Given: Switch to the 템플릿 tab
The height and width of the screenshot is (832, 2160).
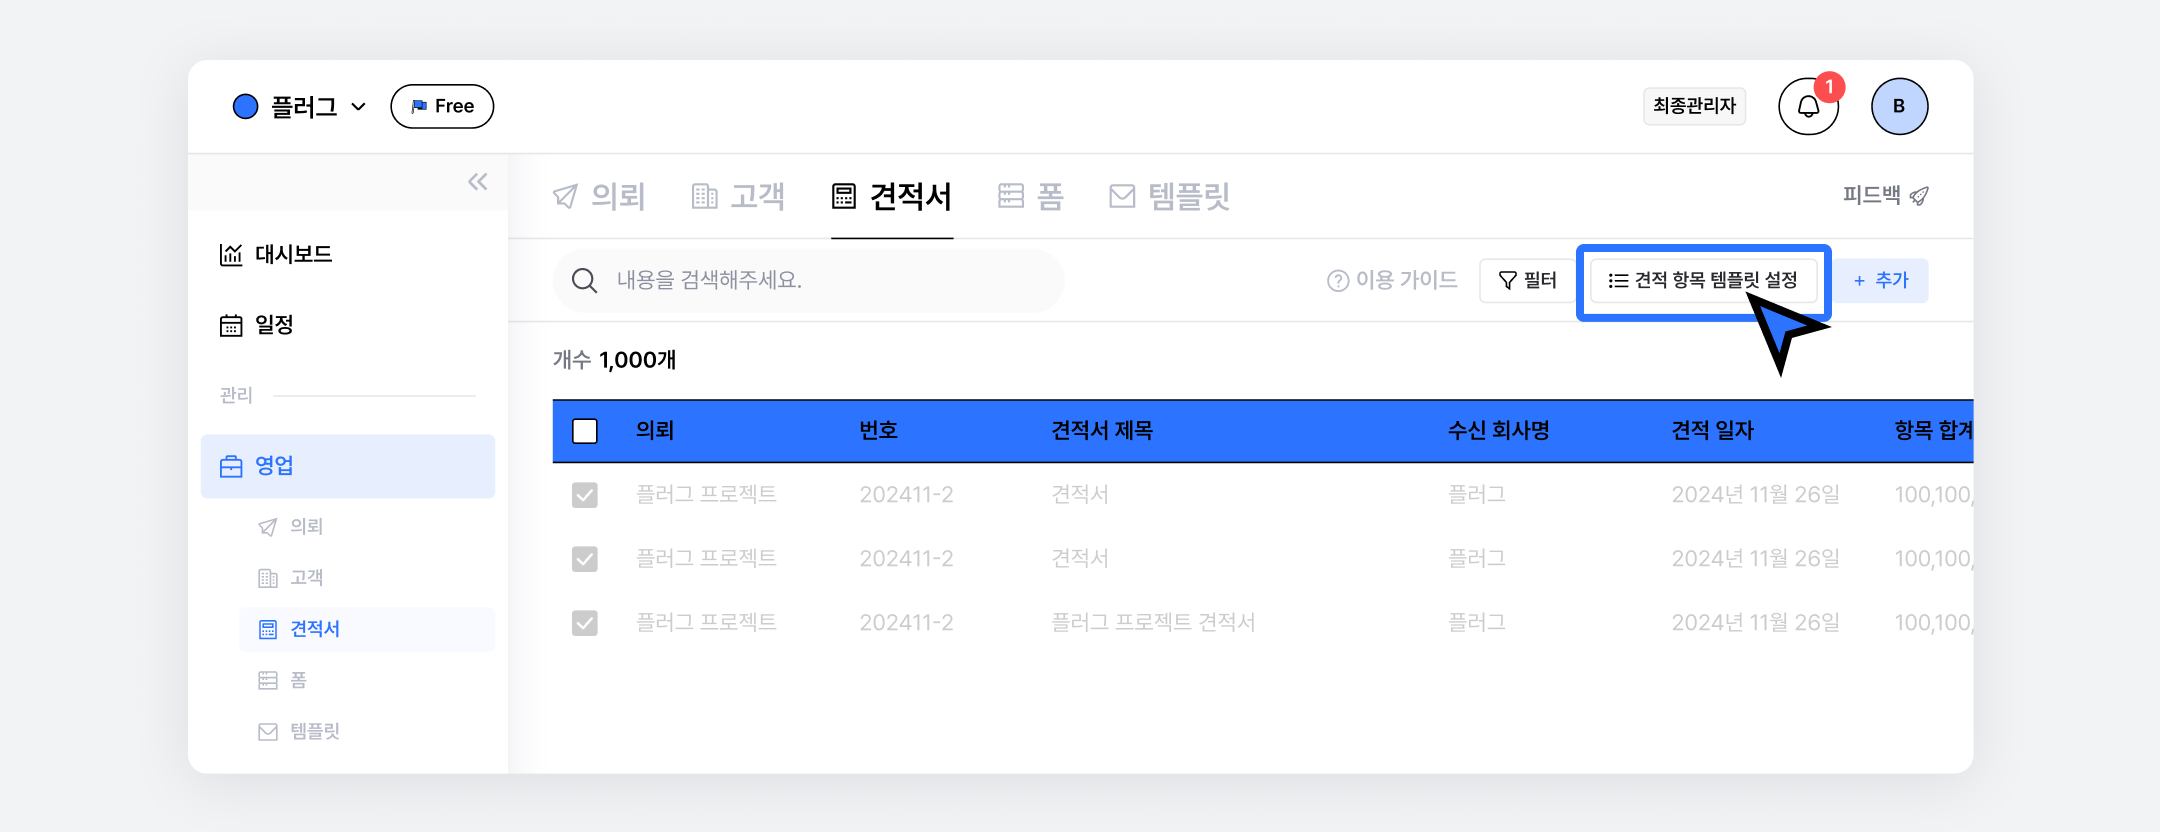Looking at the screenshot, I should coord(1169,196).
